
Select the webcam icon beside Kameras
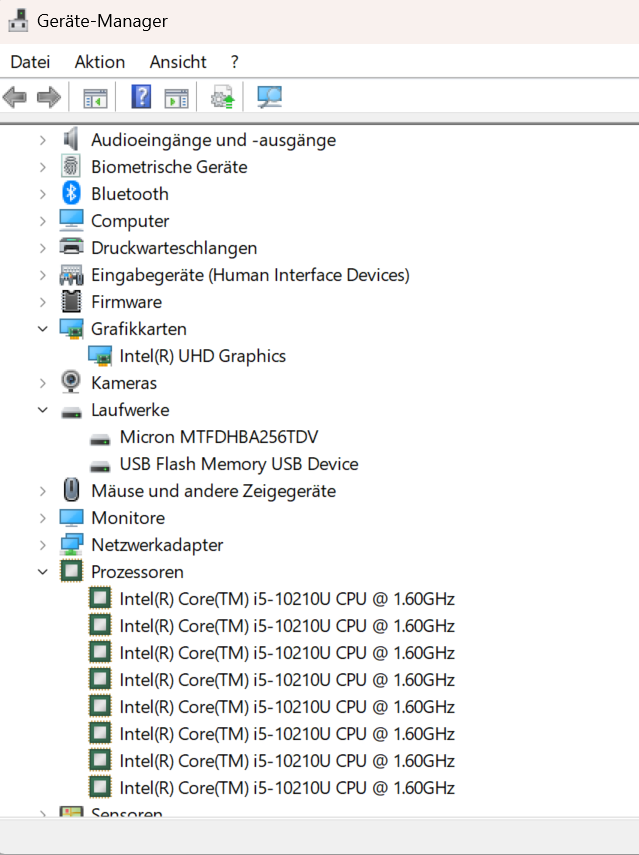coord(71,382)
